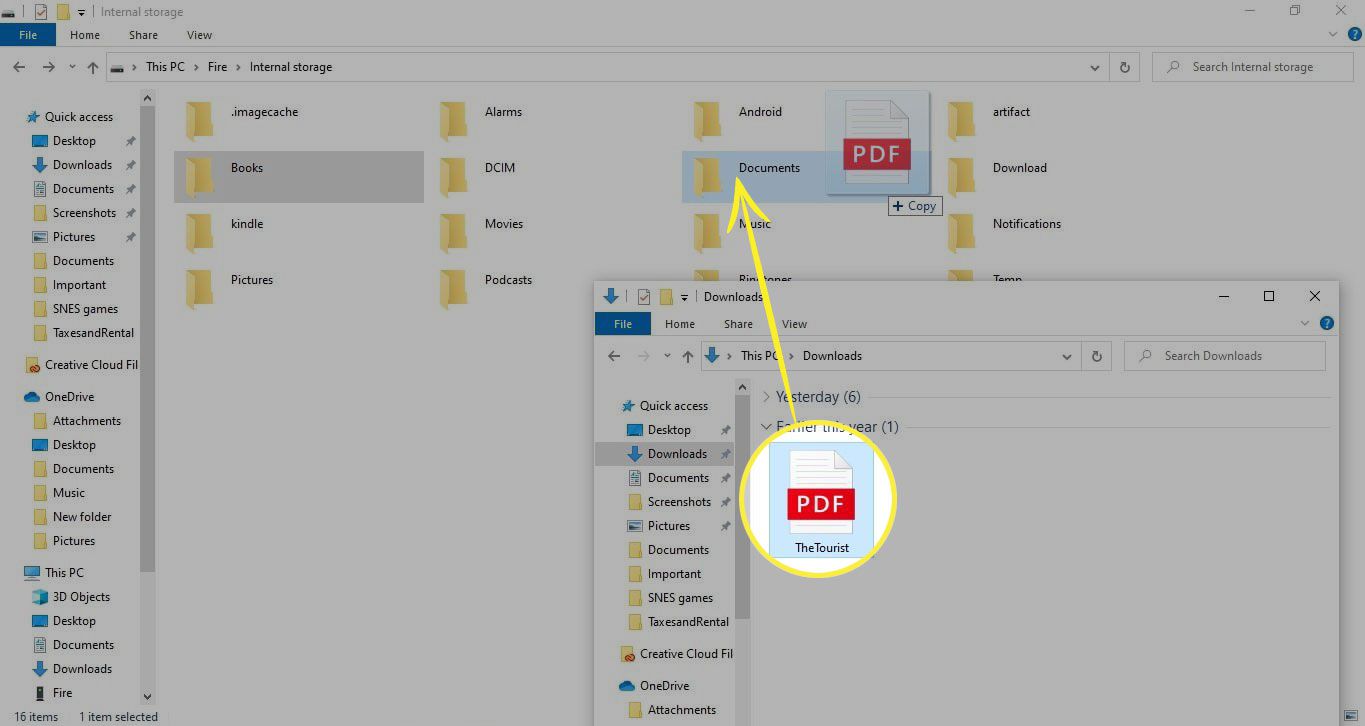This screenshot has width=1365, height=726.
Task: Open the Podcasts folder
Action: click(x=488, y=289)
